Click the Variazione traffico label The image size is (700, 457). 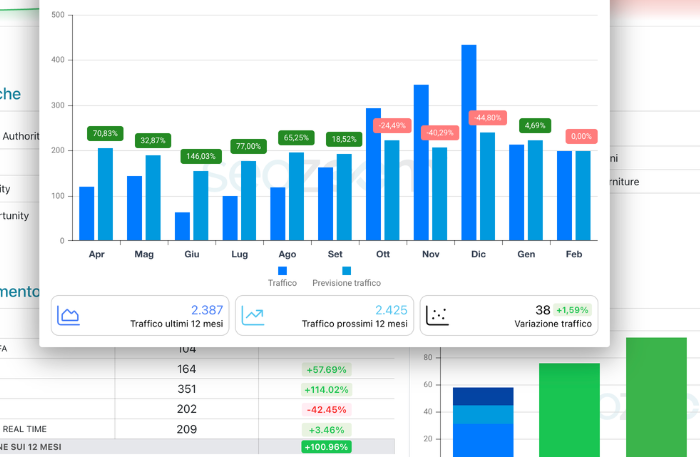tap(553, 324)
